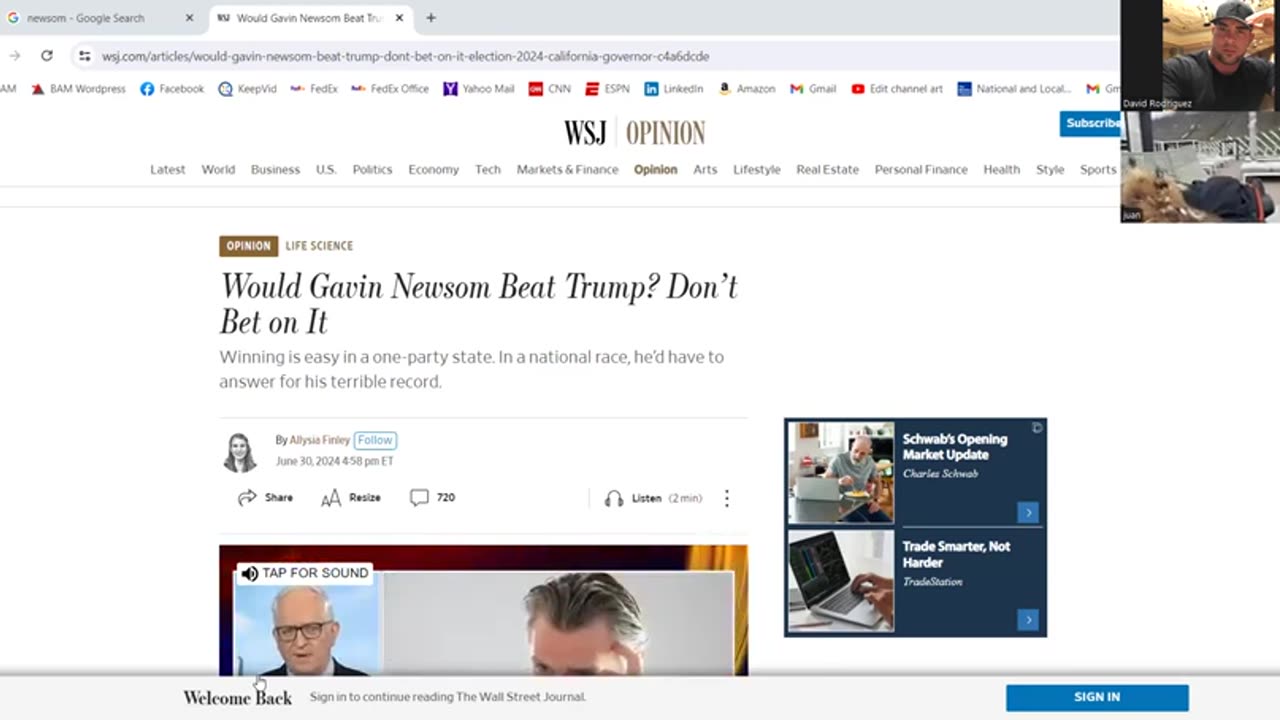This screenshot has width=1280, height=720.
Task: Click the author's profile photo
Action: pyautogui.click(x=240, y=452)
